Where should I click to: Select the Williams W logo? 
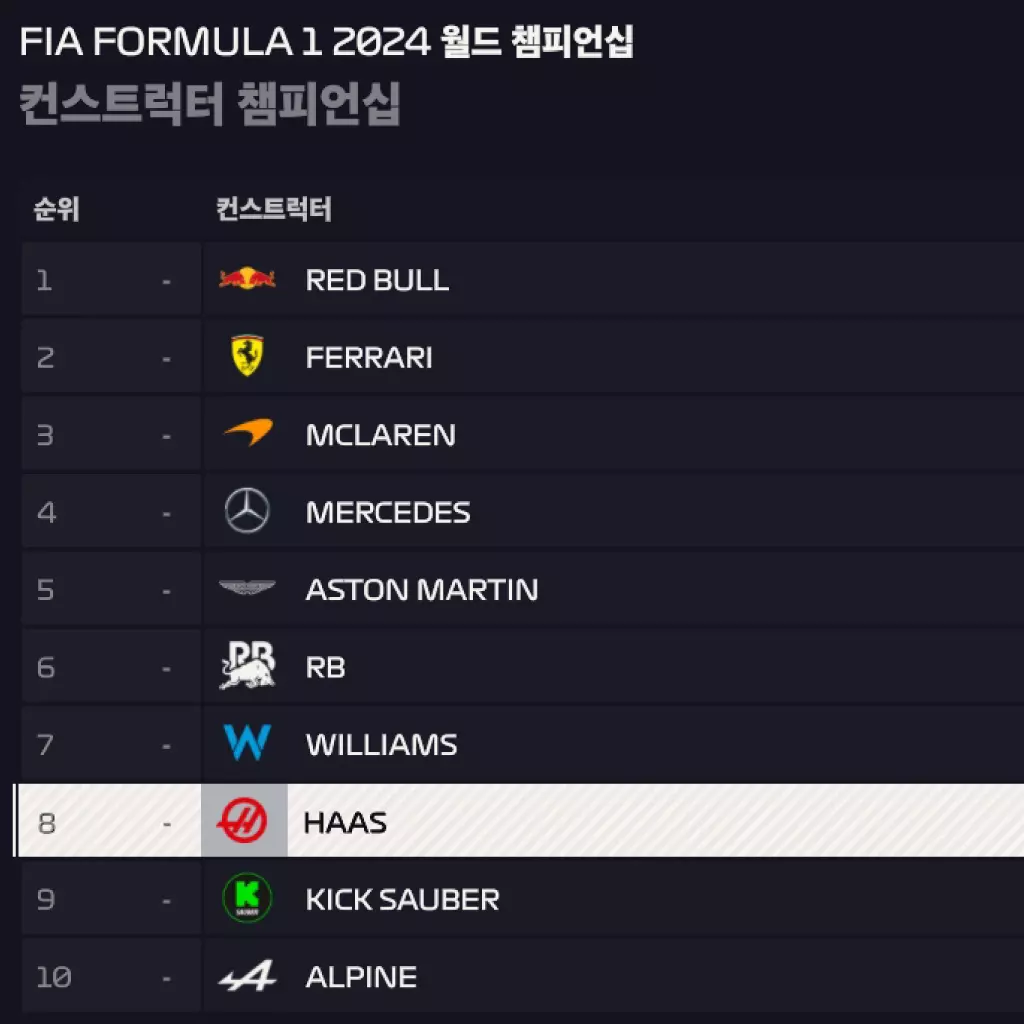tap(247, 743)
